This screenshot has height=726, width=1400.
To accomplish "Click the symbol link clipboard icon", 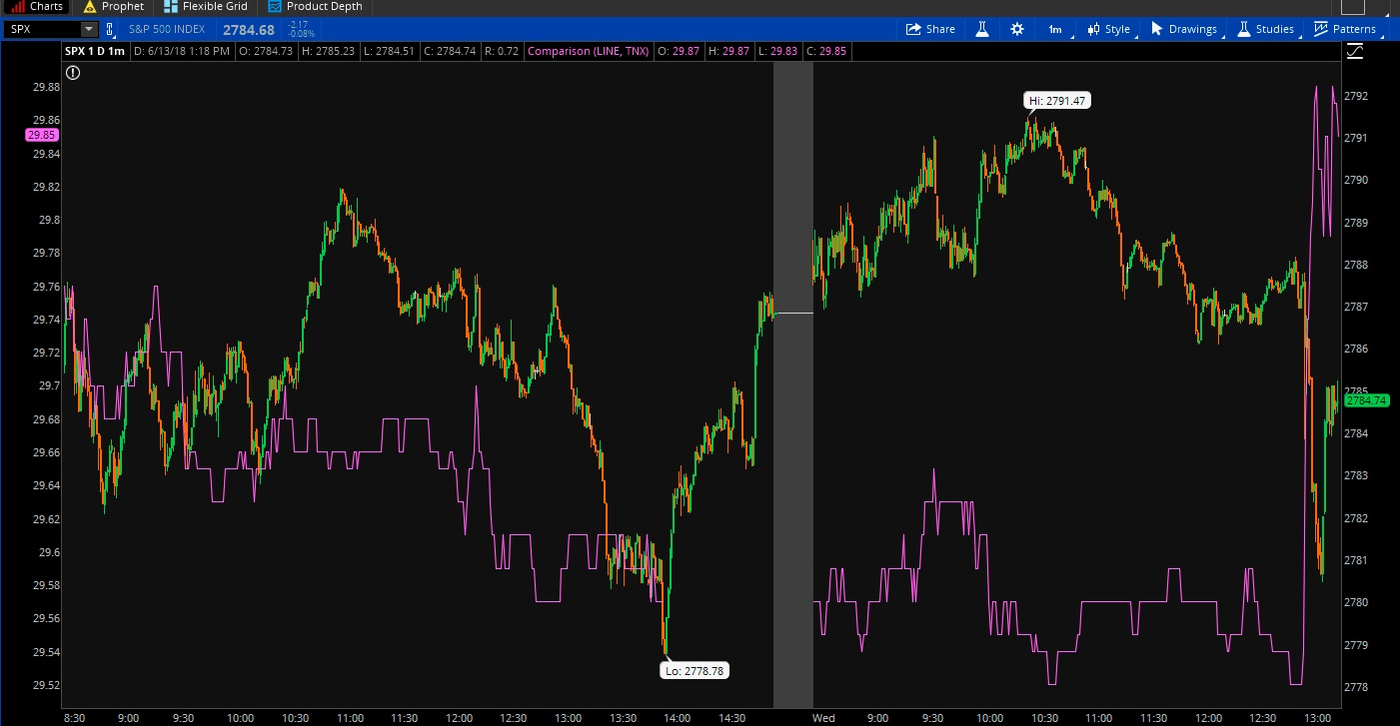I will tap(111, 30).
